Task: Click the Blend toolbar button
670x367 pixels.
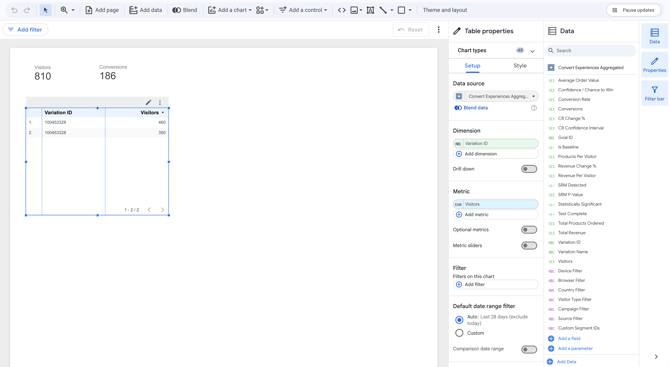Action: click(x=185, y=10)
